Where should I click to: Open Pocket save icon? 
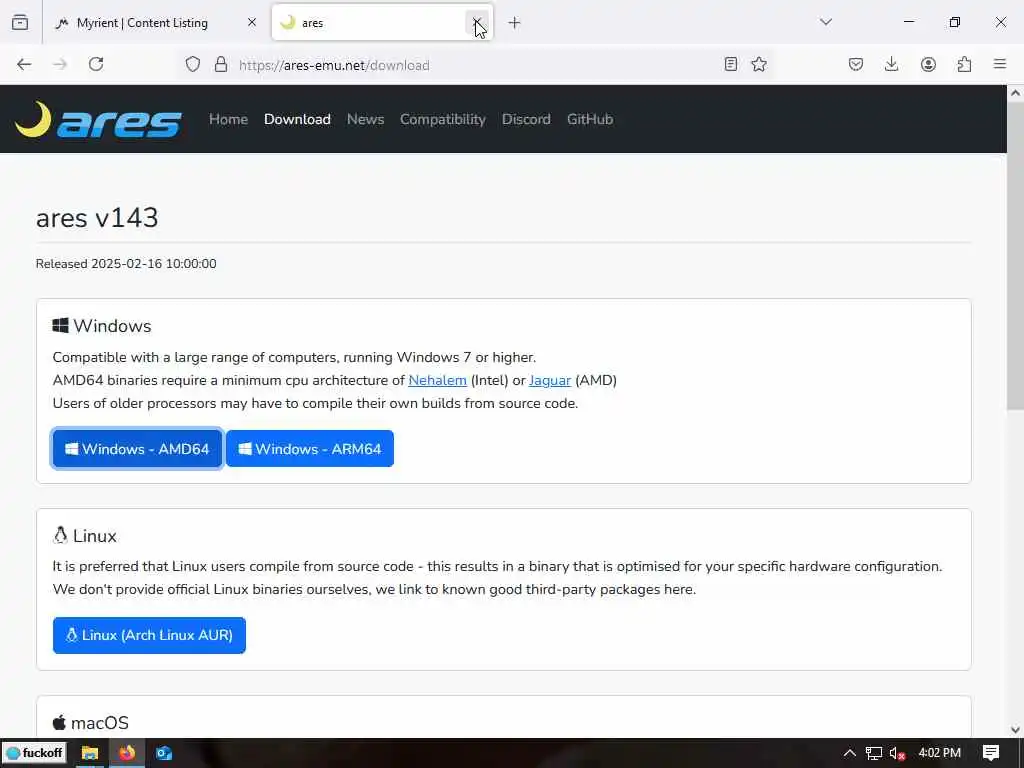pos(856,64)
